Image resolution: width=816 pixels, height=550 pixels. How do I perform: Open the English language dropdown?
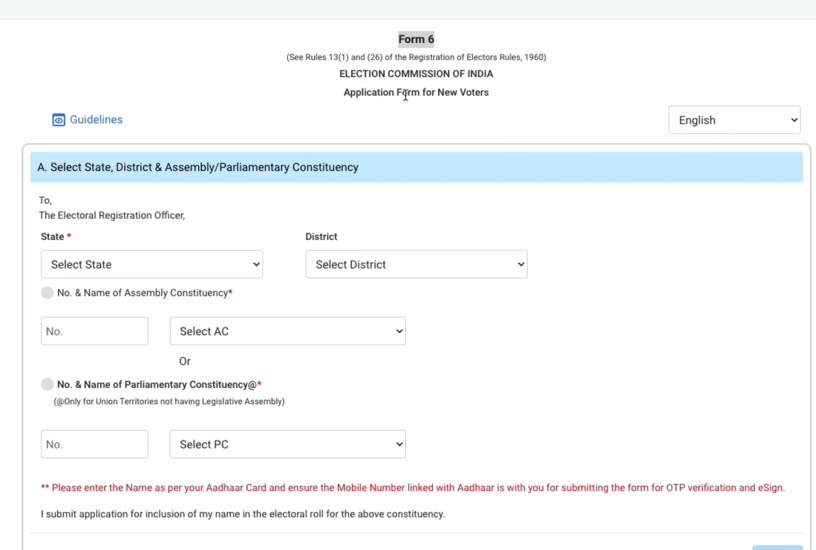734,120
